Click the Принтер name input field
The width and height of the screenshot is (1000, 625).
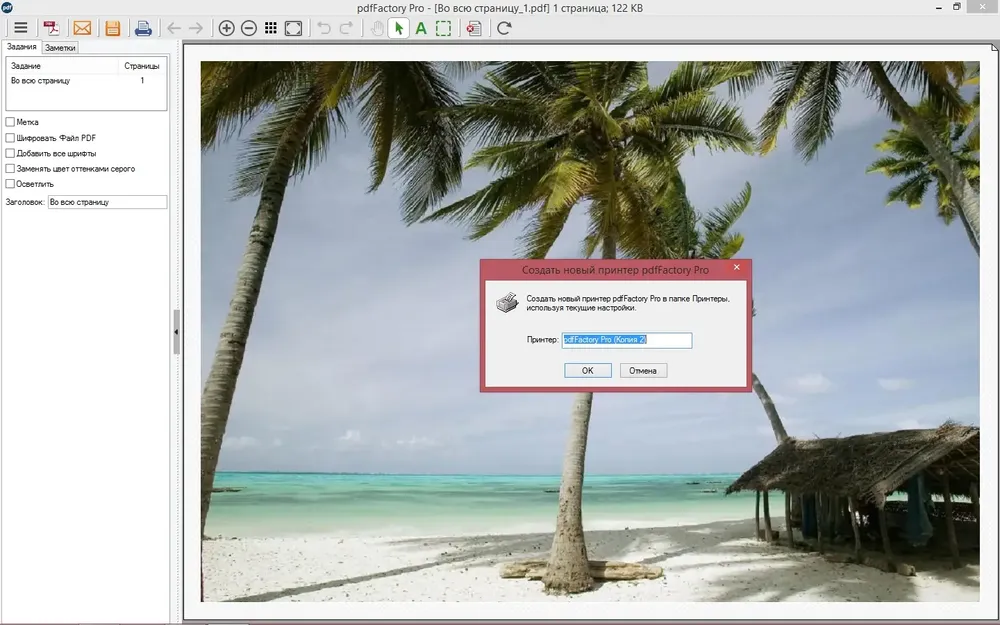coord(627,340)
